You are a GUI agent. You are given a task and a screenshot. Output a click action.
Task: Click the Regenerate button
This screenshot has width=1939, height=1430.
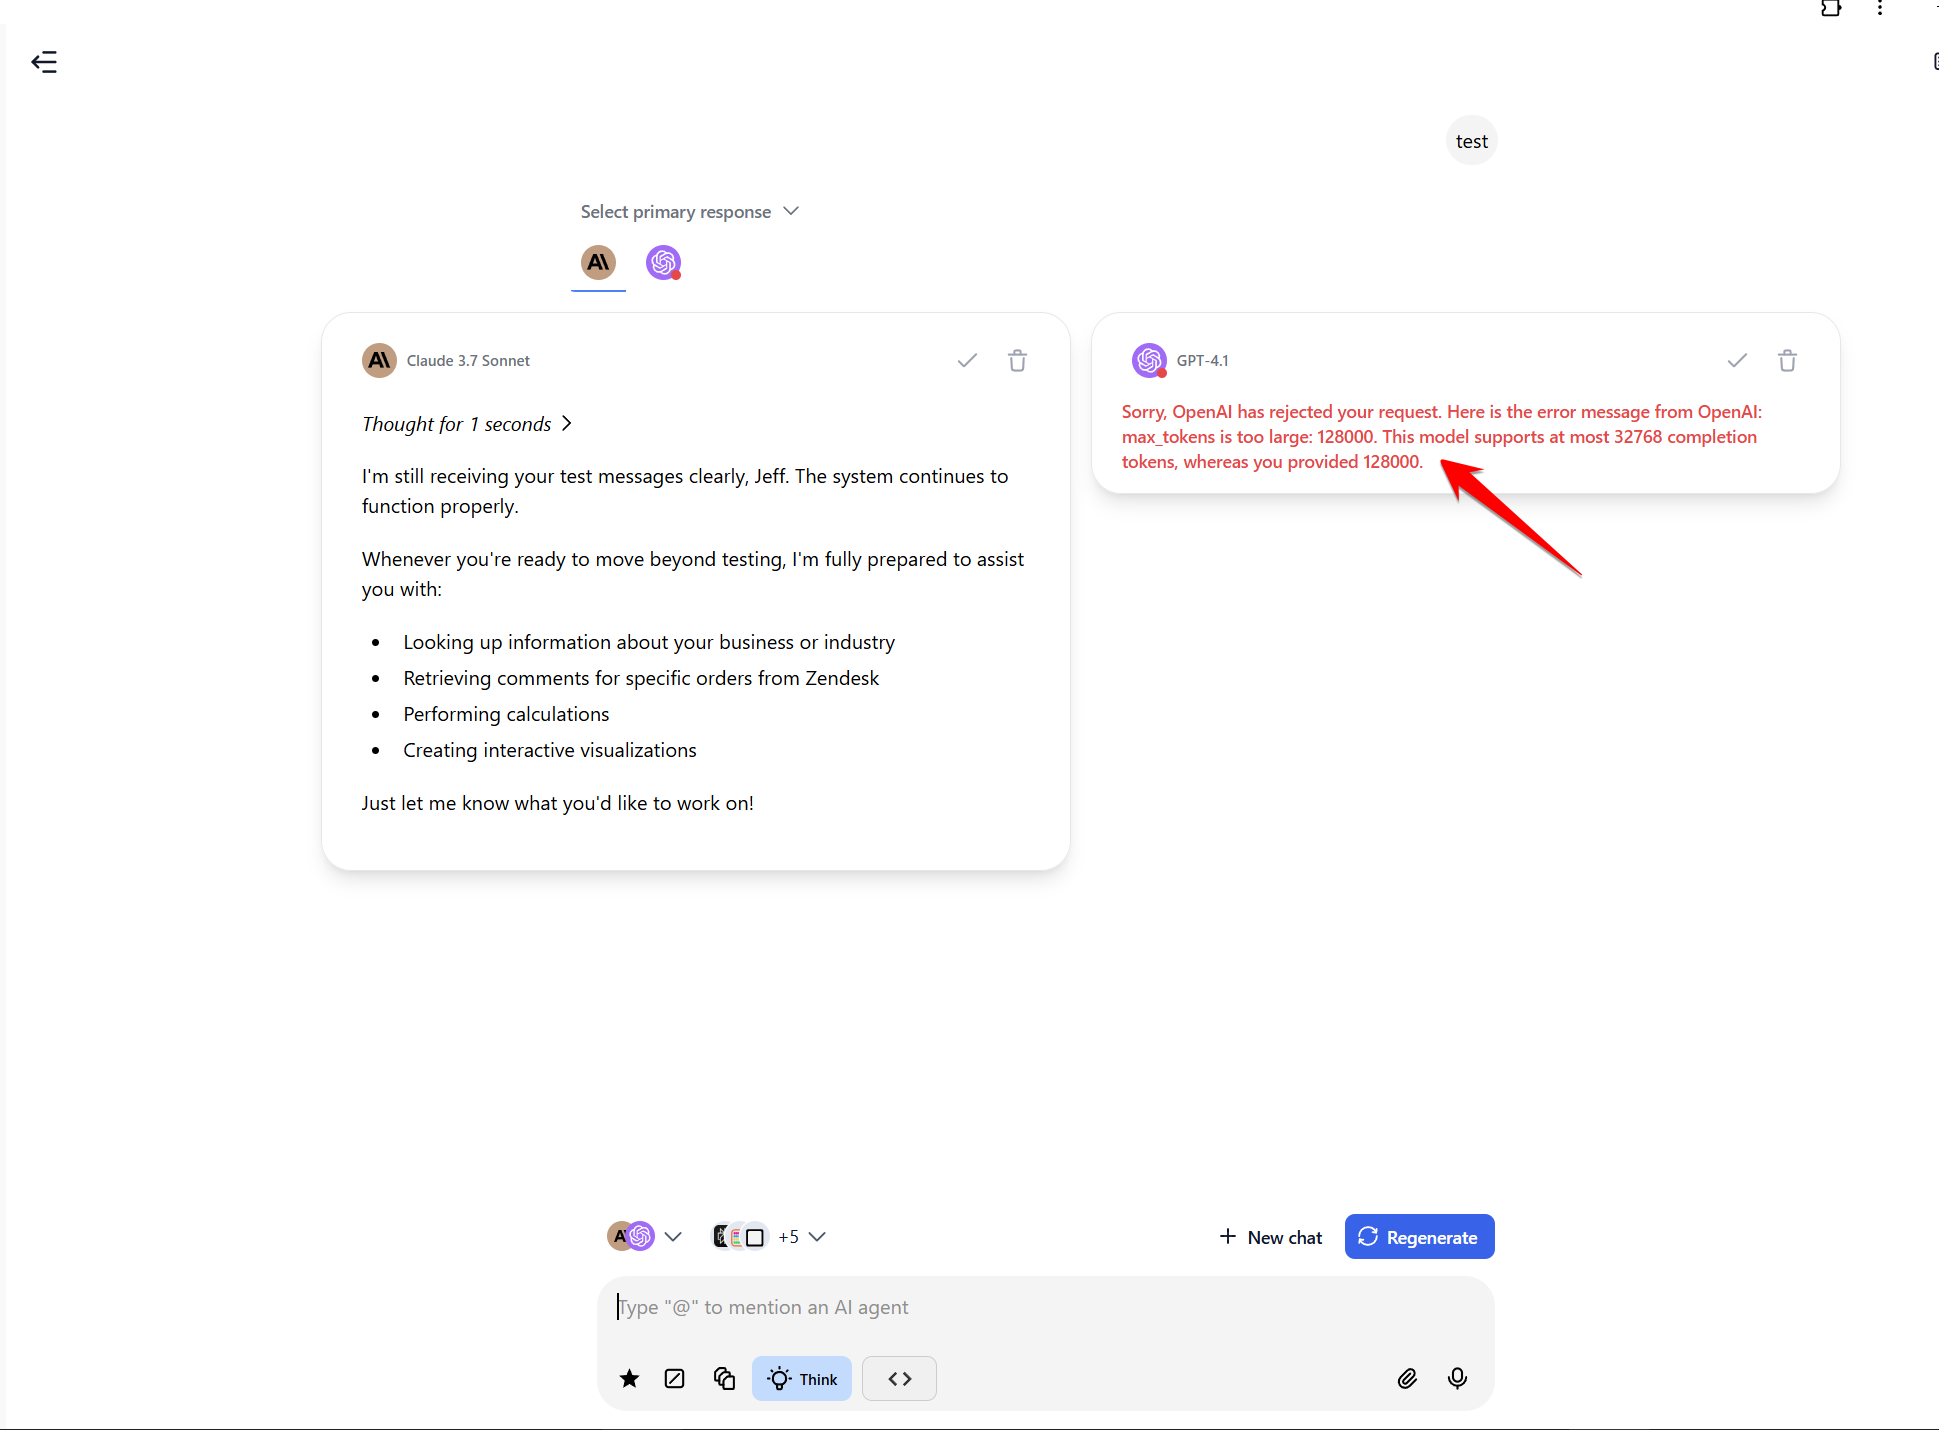click(x=1419, y=1237)
